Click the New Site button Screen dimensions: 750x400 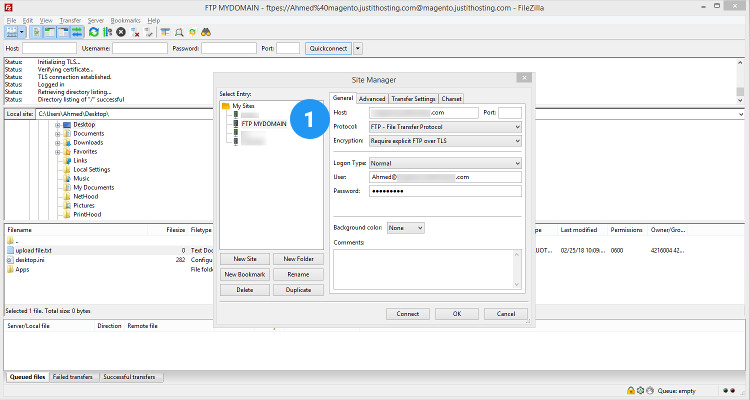(x=245, y=259)
